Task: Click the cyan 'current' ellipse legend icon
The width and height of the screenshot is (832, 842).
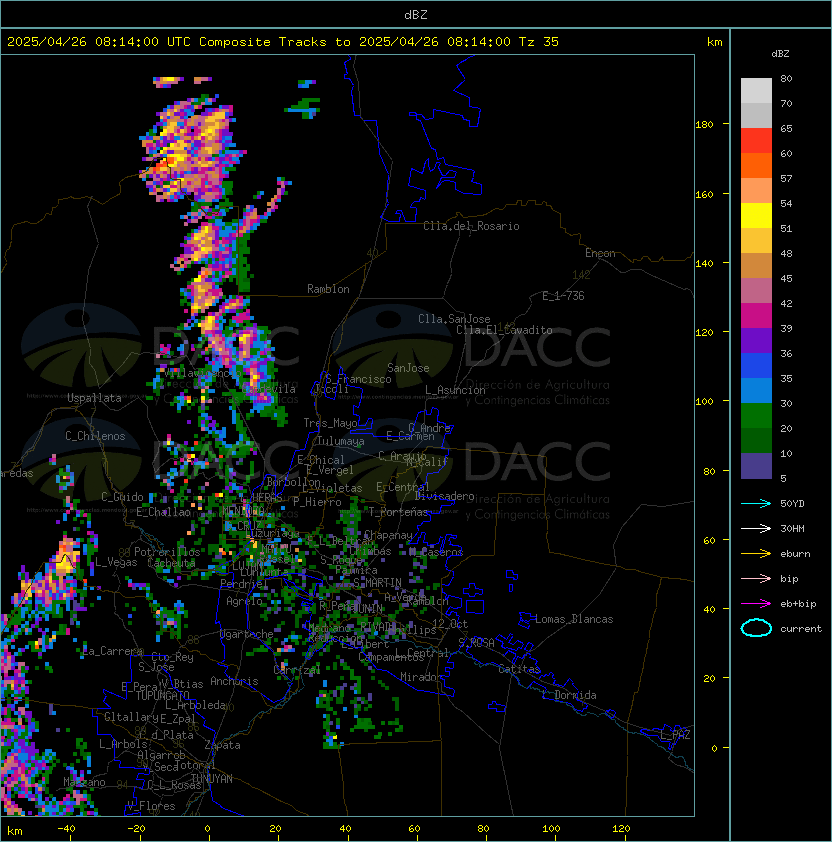Action: pos(756,628)
